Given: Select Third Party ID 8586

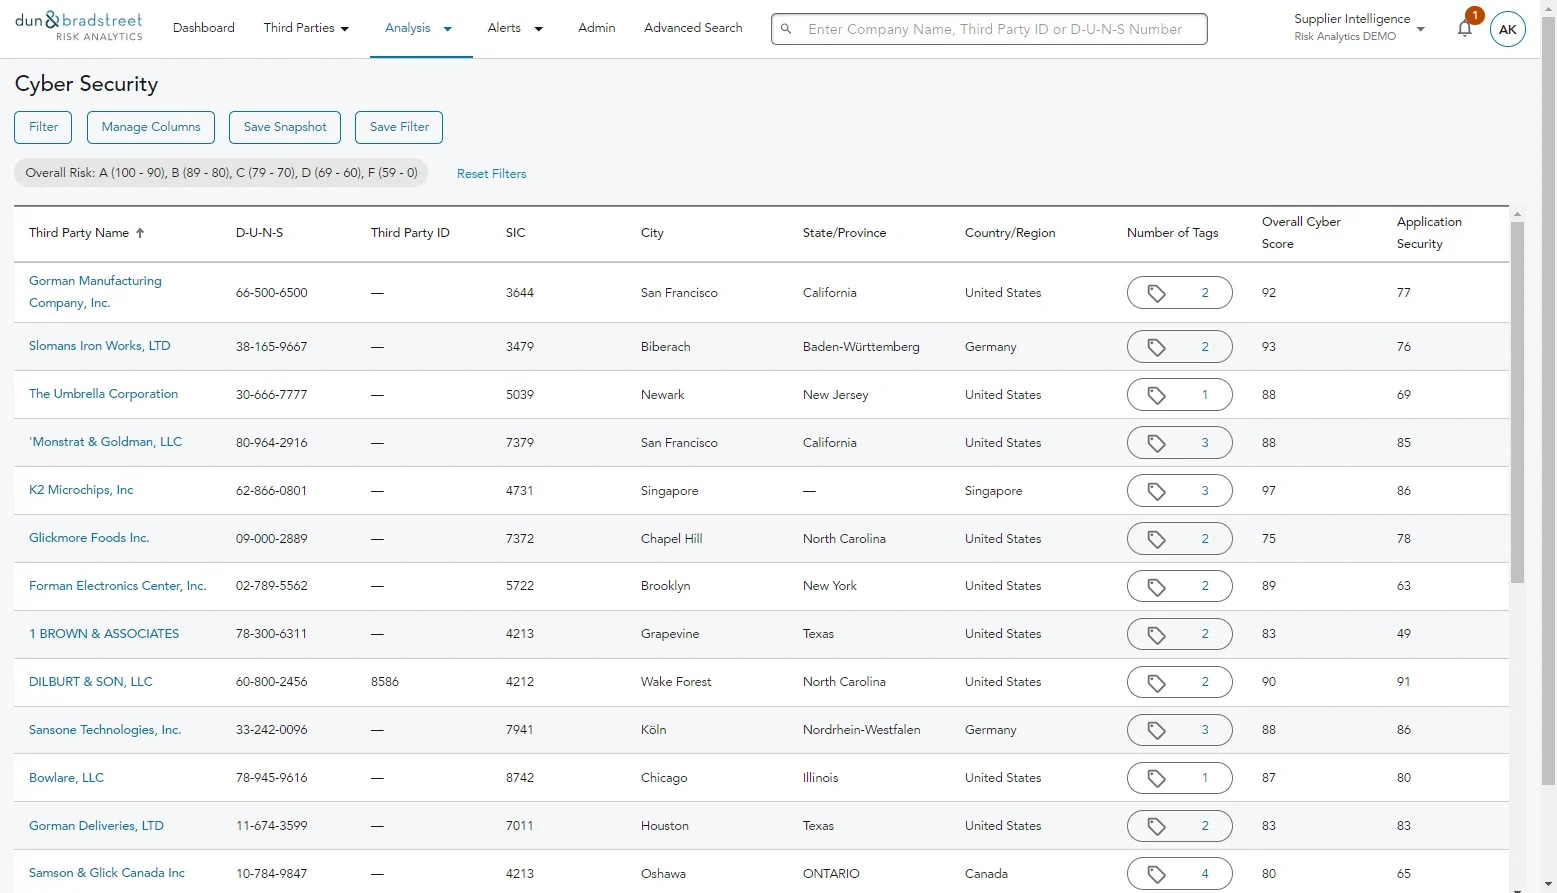Looking at the screenshot, I should tap(385, 682).
